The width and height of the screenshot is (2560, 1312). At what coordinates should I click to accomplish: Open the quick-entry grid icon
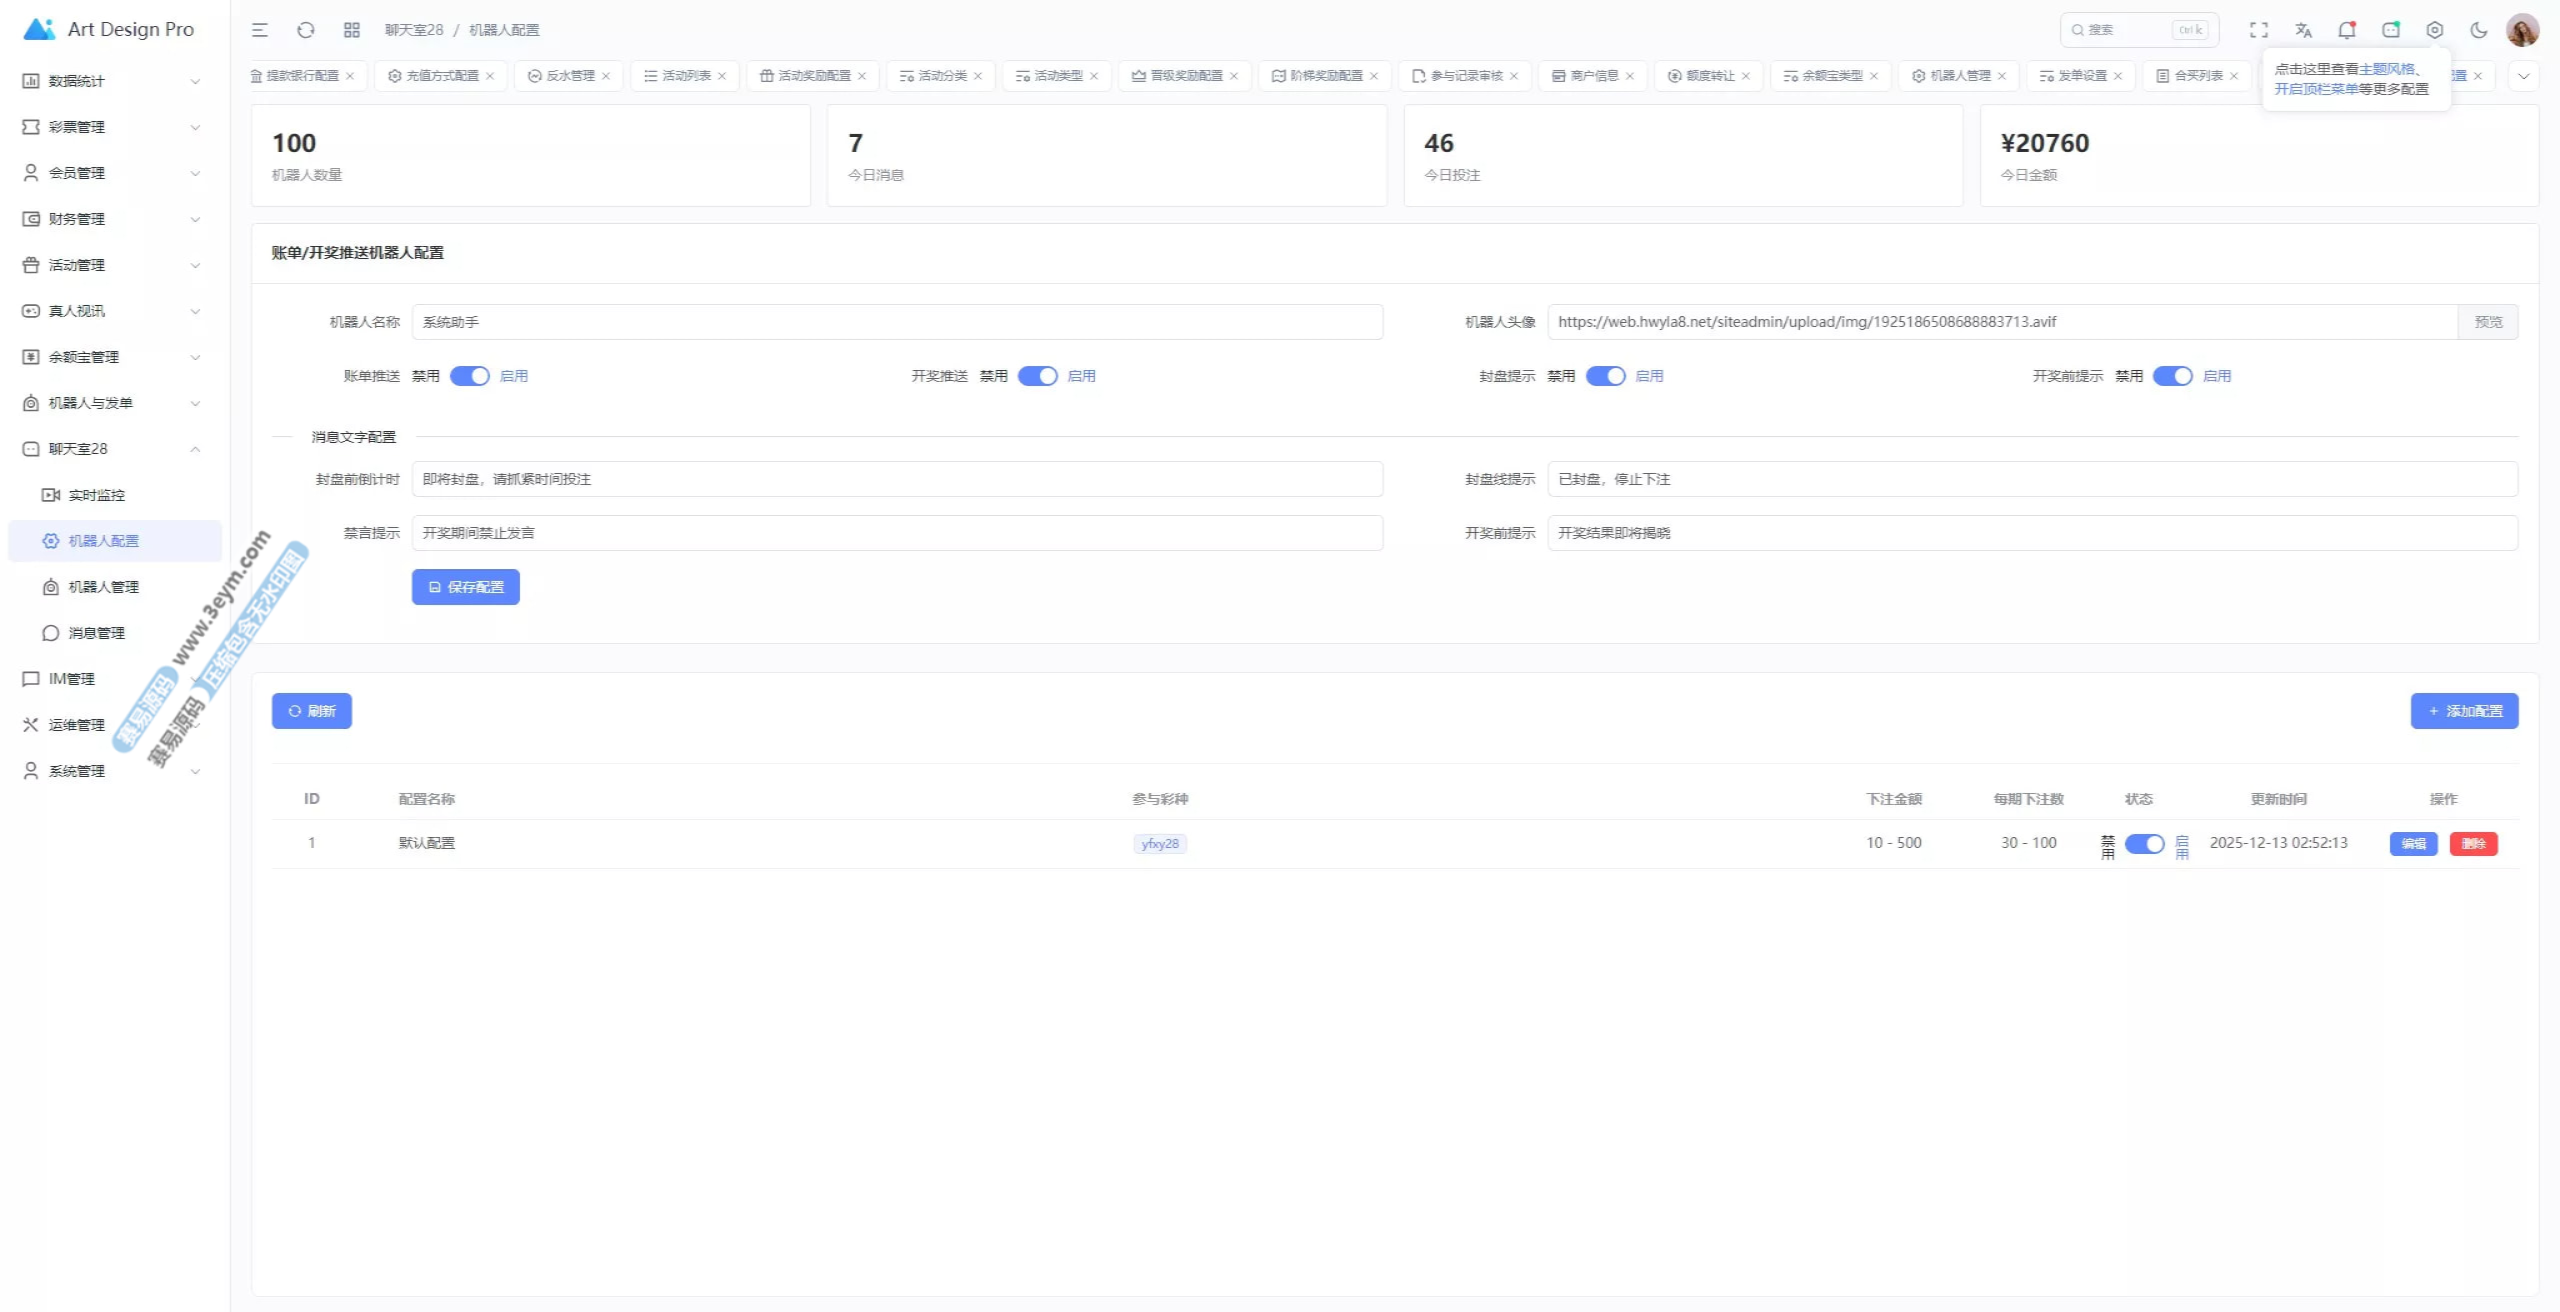[352, 30]
